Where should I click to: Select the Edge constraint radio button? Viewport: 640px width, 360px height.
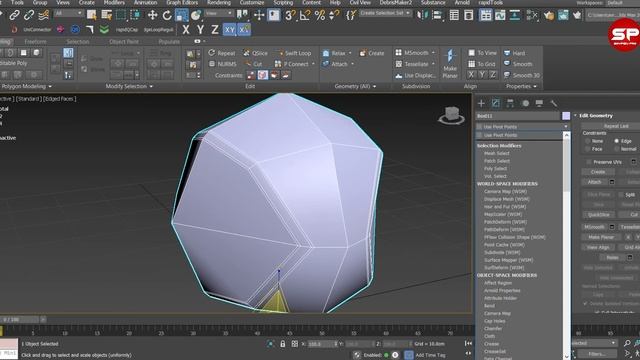tap(616, 141)
